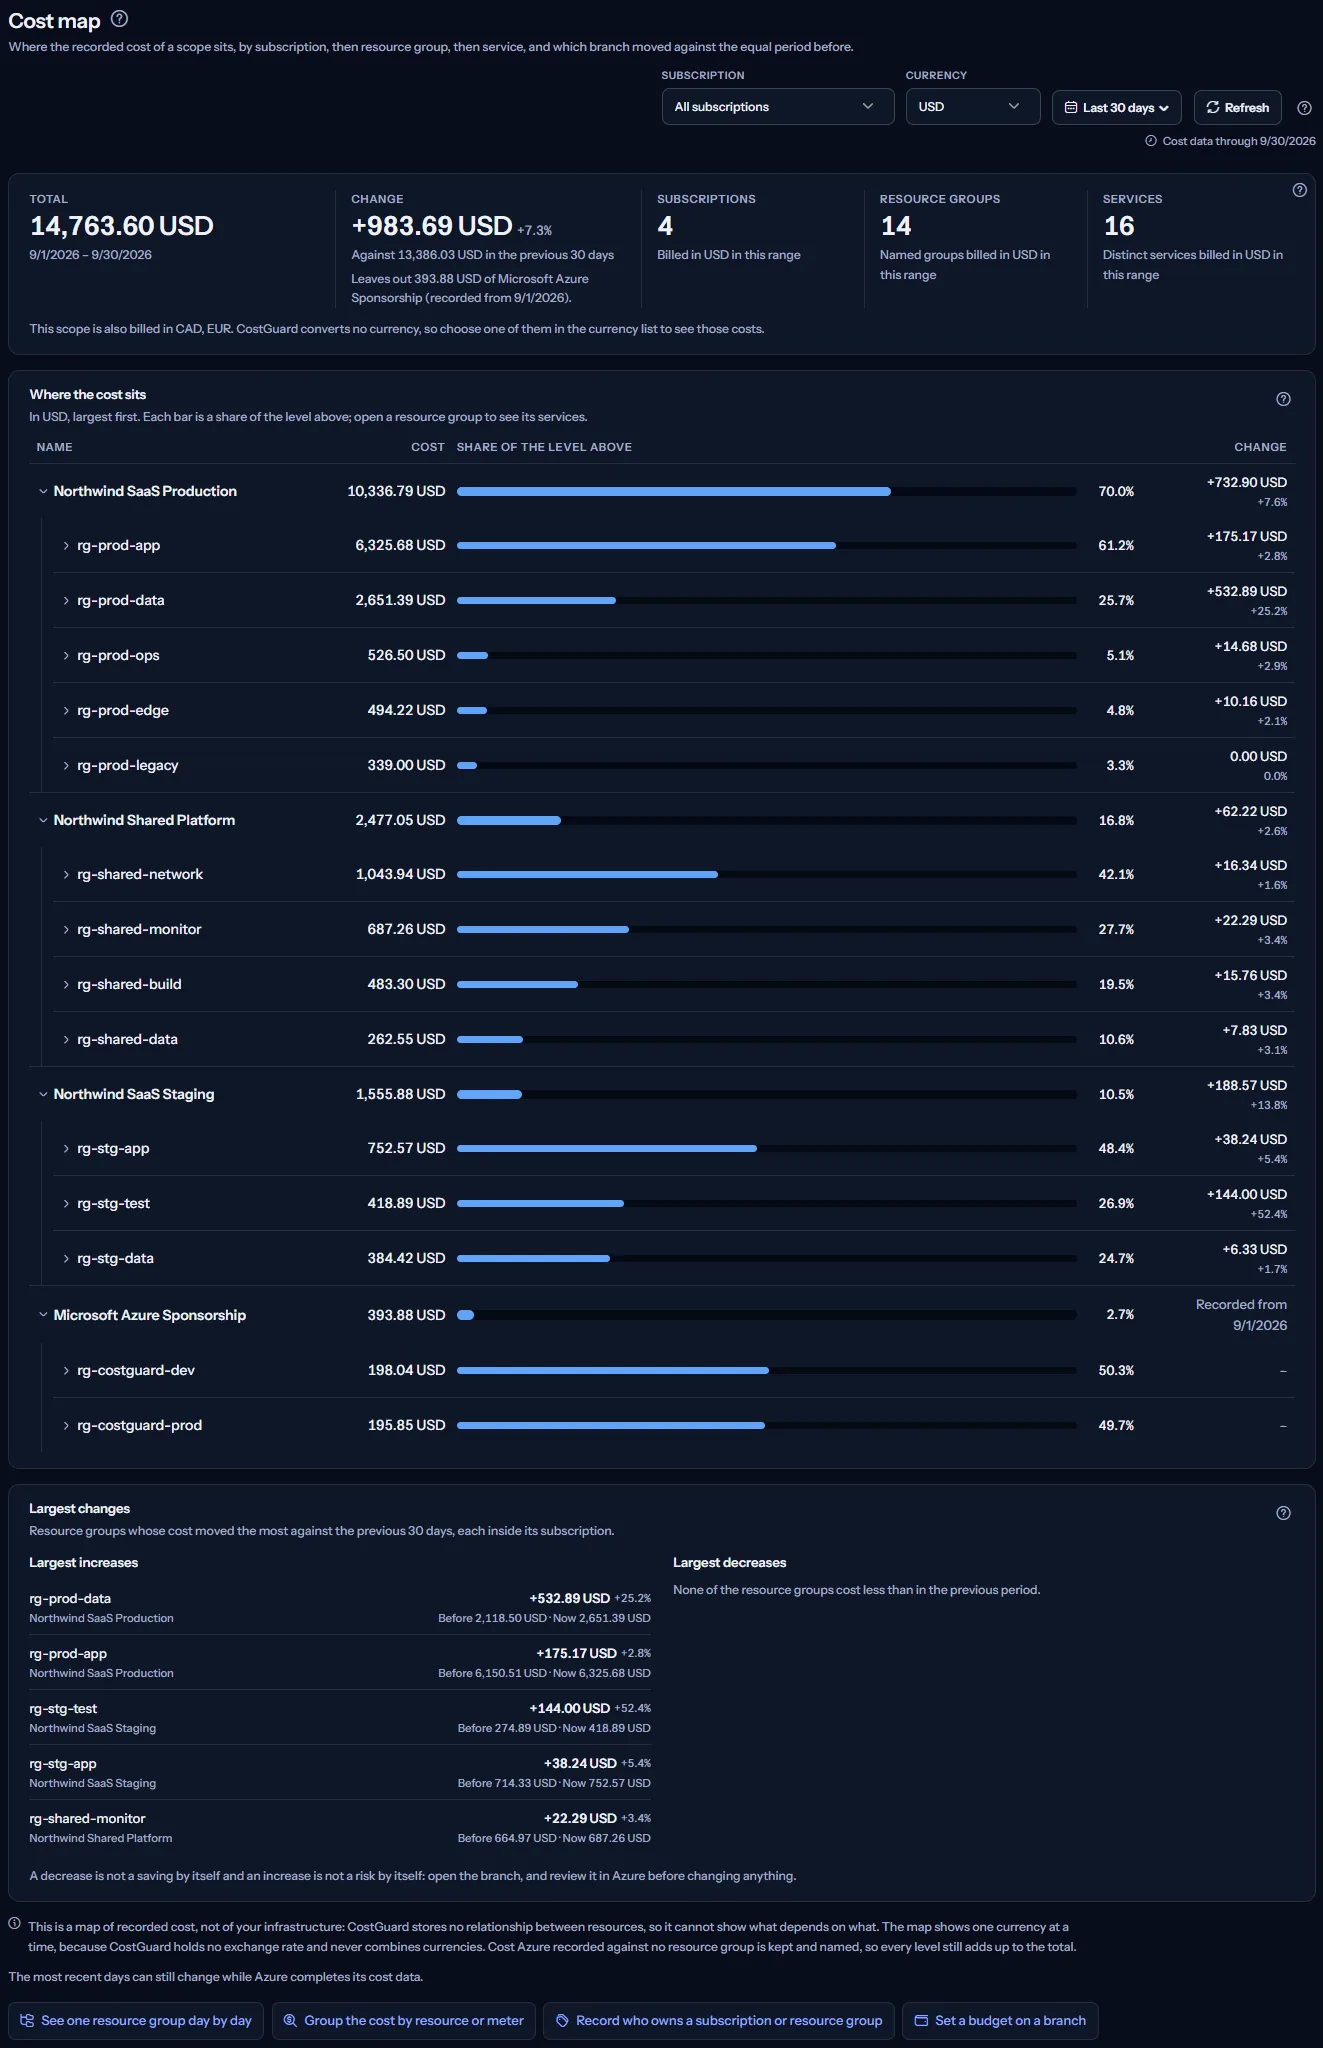The image size is (1323, 2048).
Task: Click the +983.69 USD change value
Action: 432,226
